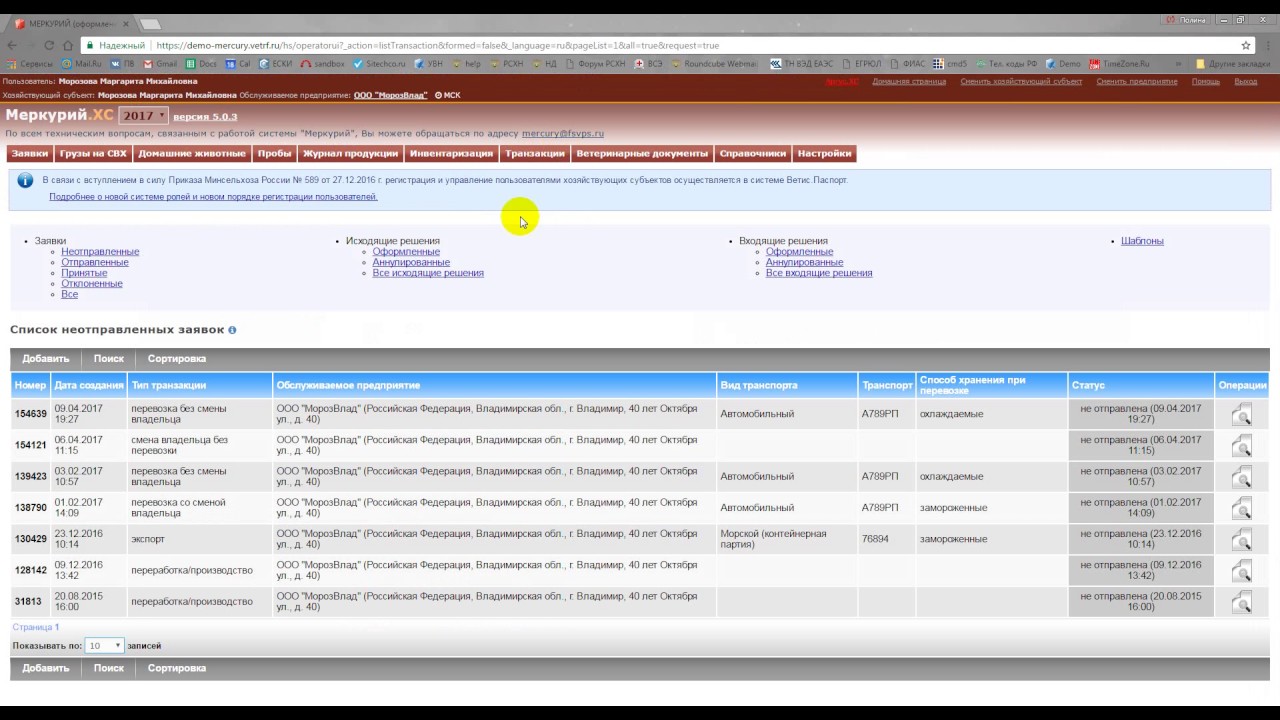Open view icon for request 154121
The image size is (1280, 720).
pyautogui.click(x=1242, y=445)
